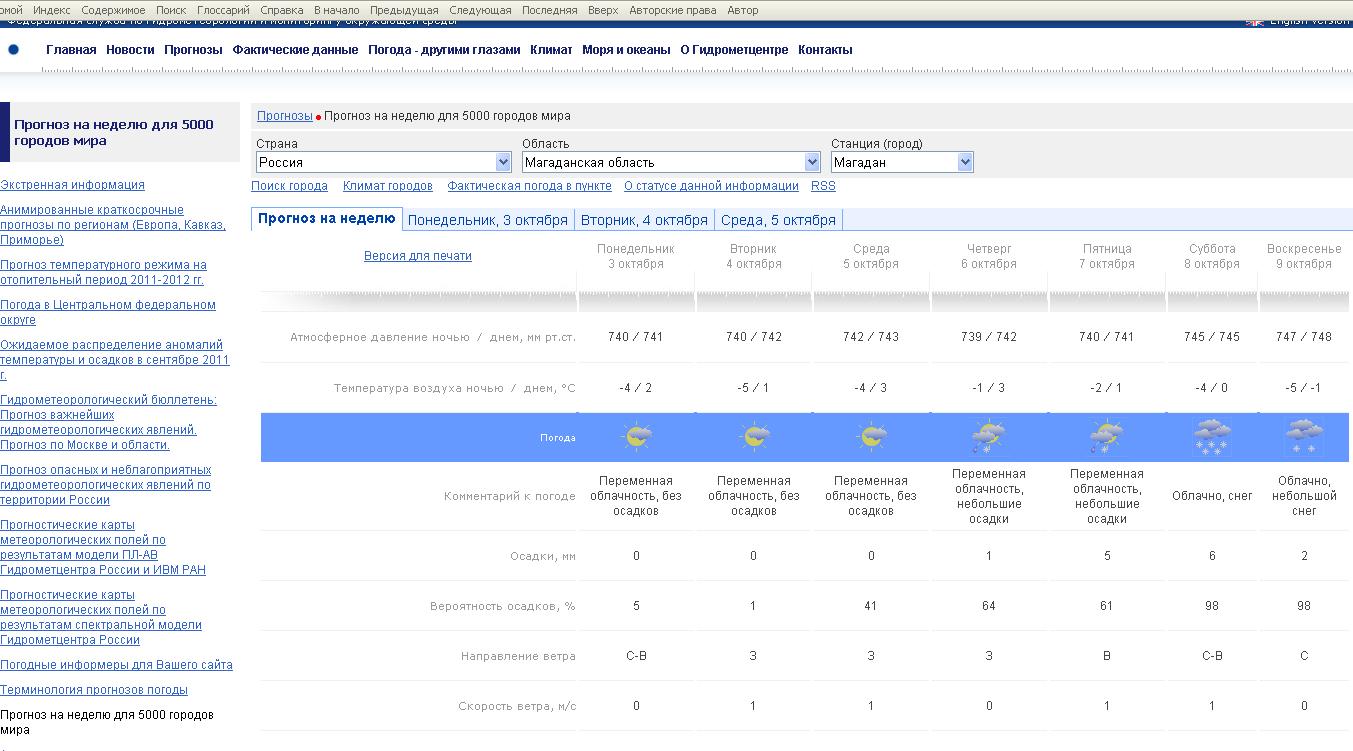This screenshot has width=1353, height=751.
Task: Click Thursday's light precipitation weather icon
Action: click(x=988, y=437)
